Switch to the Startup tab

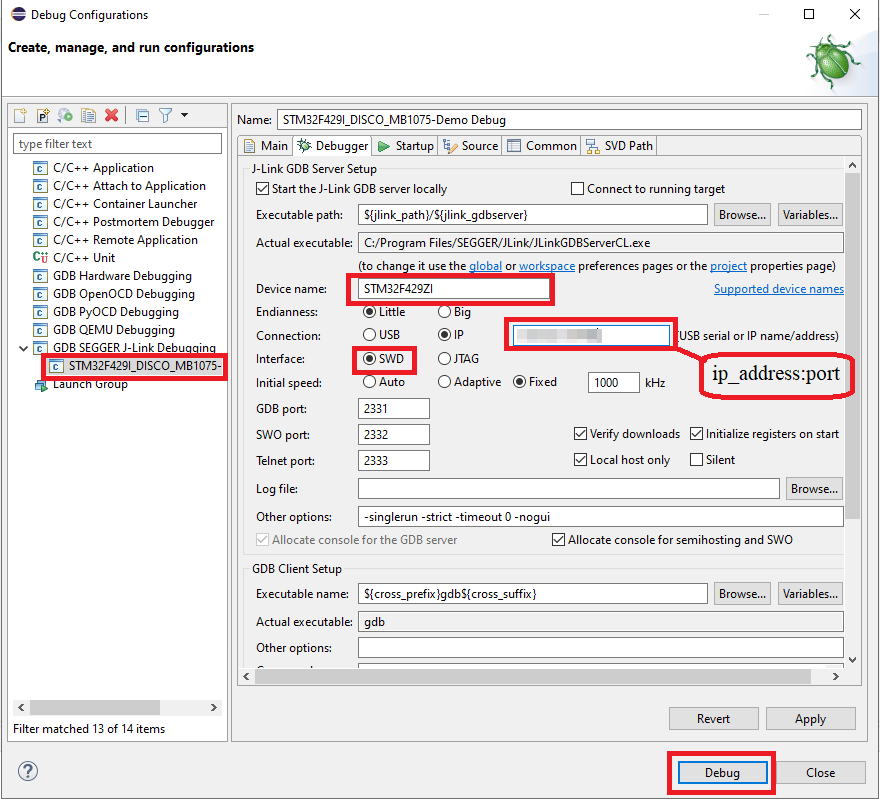point(406,146)
